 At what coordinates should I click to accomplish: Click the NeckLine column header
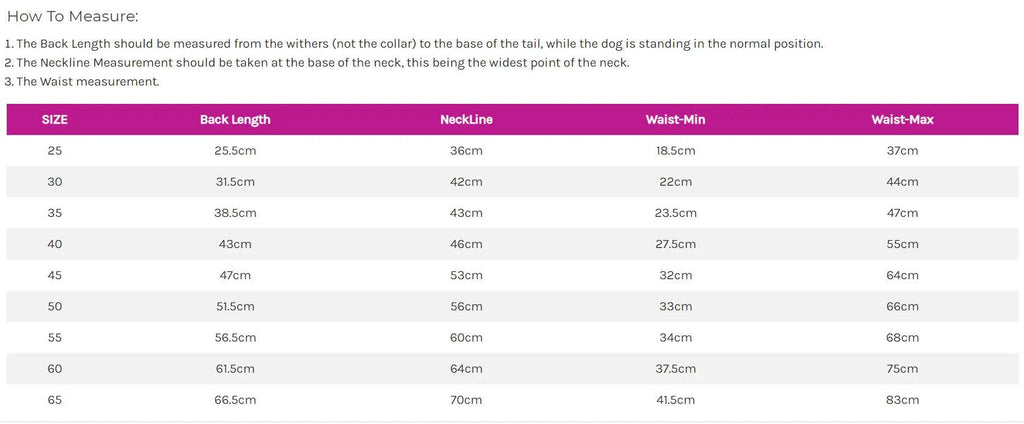(x=466, y=120)
